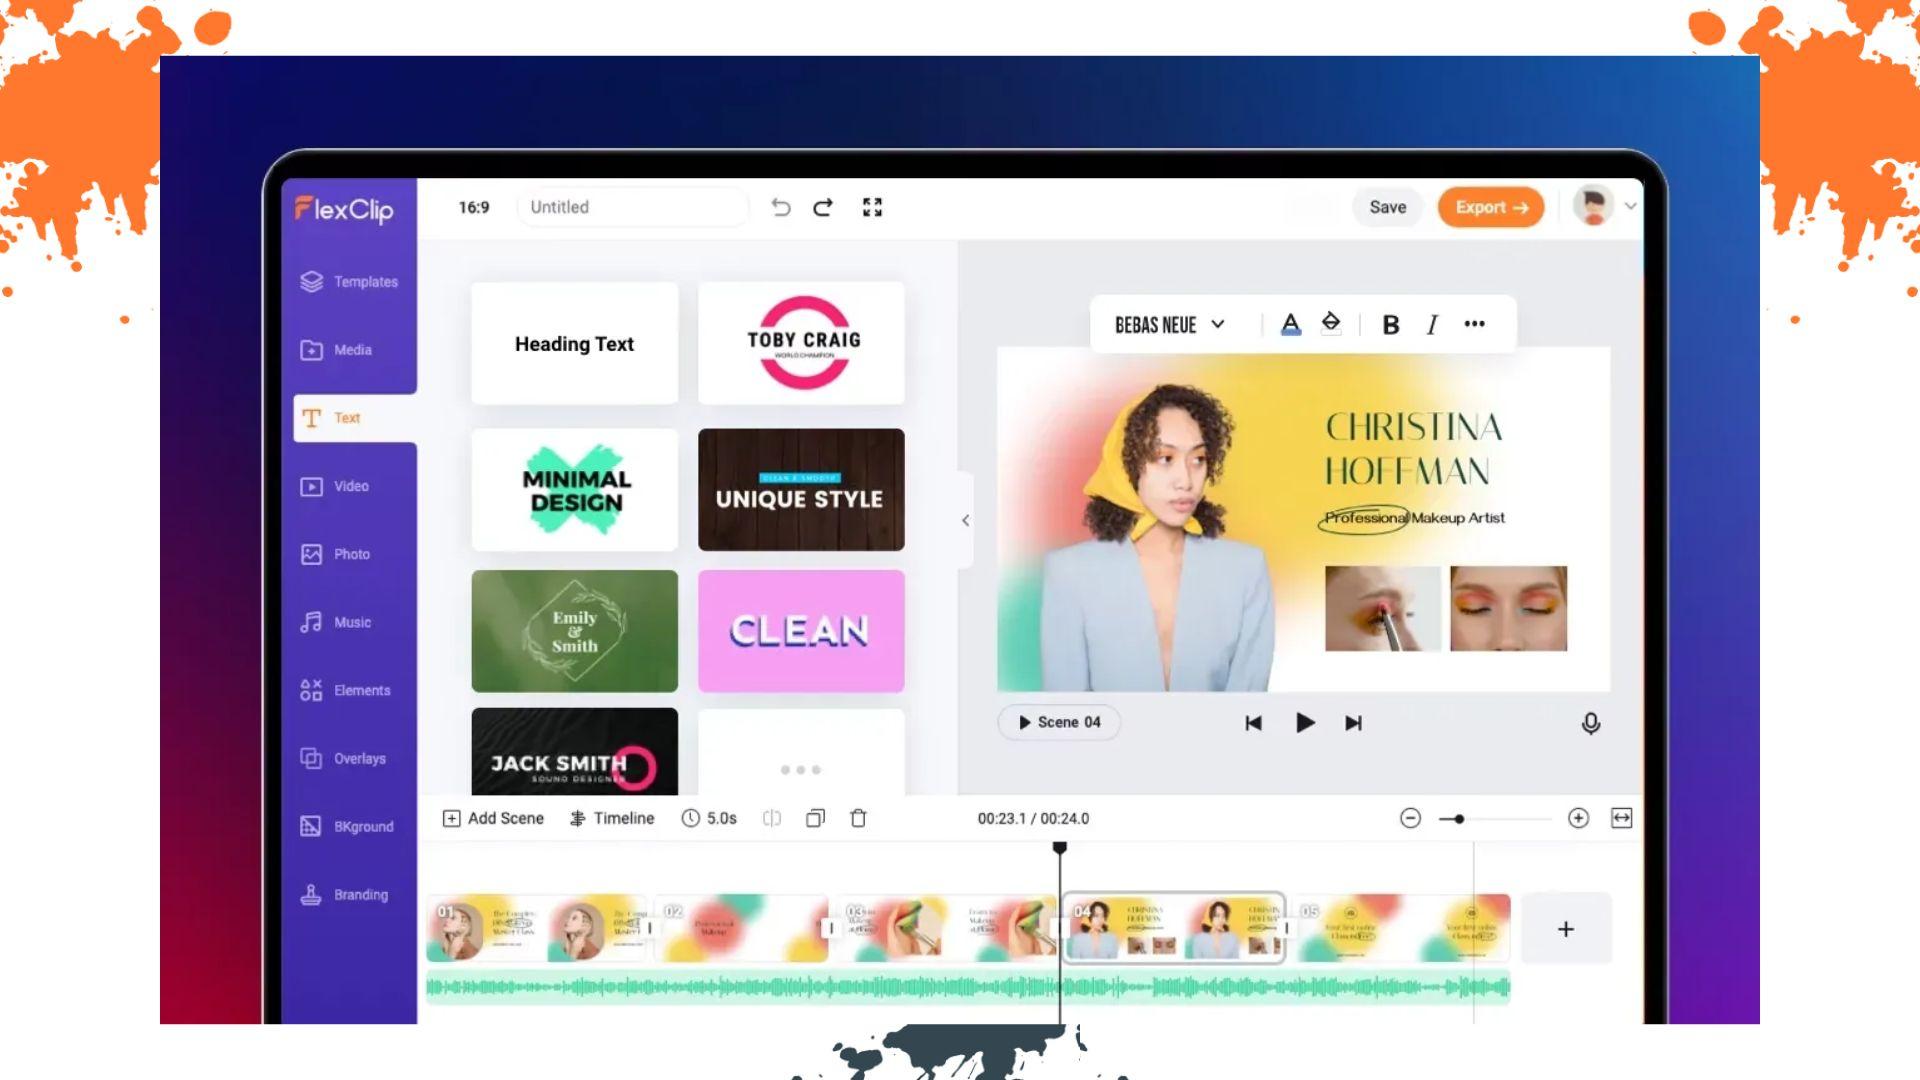Viewport: 1920px width, 1080px height.
Task: Open the Media sidebar panel
Action: pos(336,350)
